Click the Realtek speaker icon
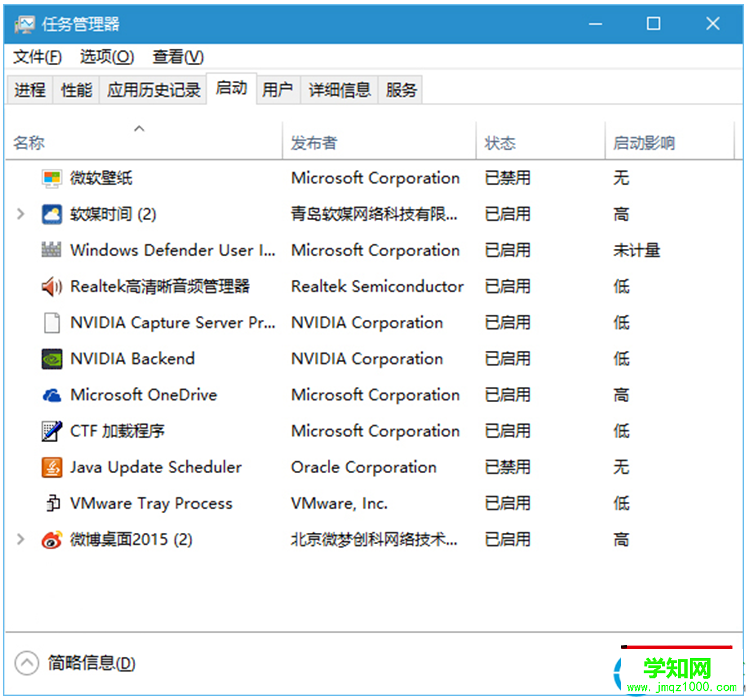The width and height of the screenshot is (748, 699). click(x=52, y=287)
